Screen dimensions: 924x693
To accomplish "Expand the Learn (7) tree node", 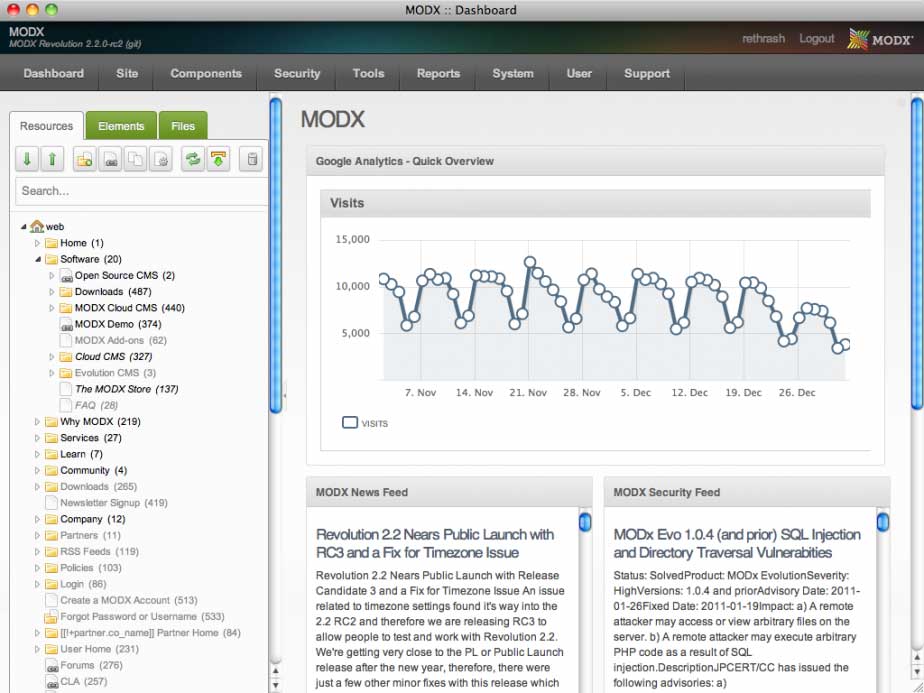I will coord(37,454).
